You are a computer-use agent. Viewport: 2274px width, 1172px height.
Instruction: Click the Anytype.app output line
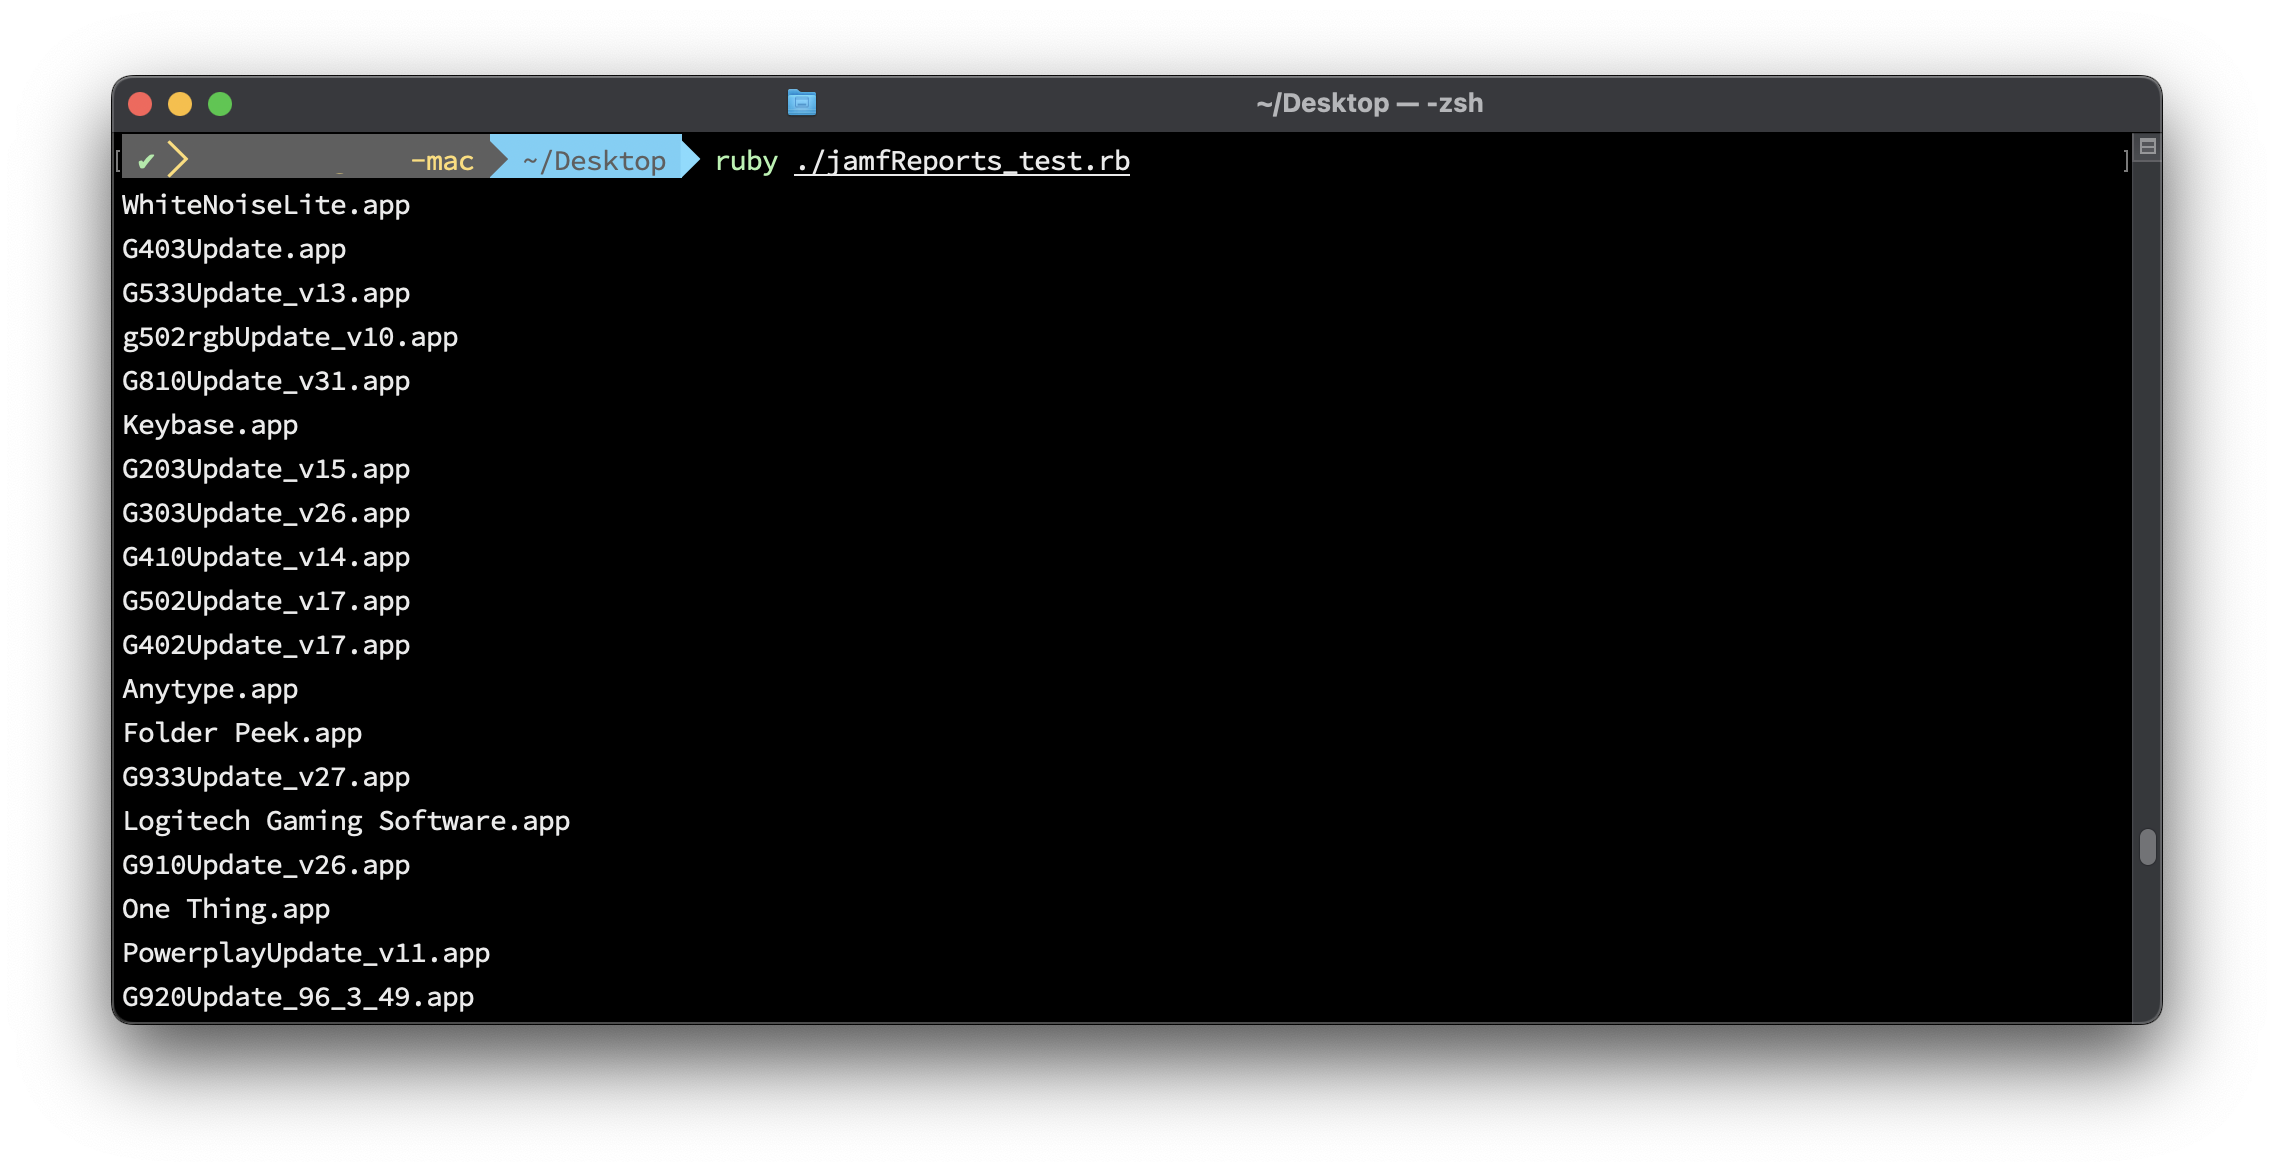click(210, 689)
